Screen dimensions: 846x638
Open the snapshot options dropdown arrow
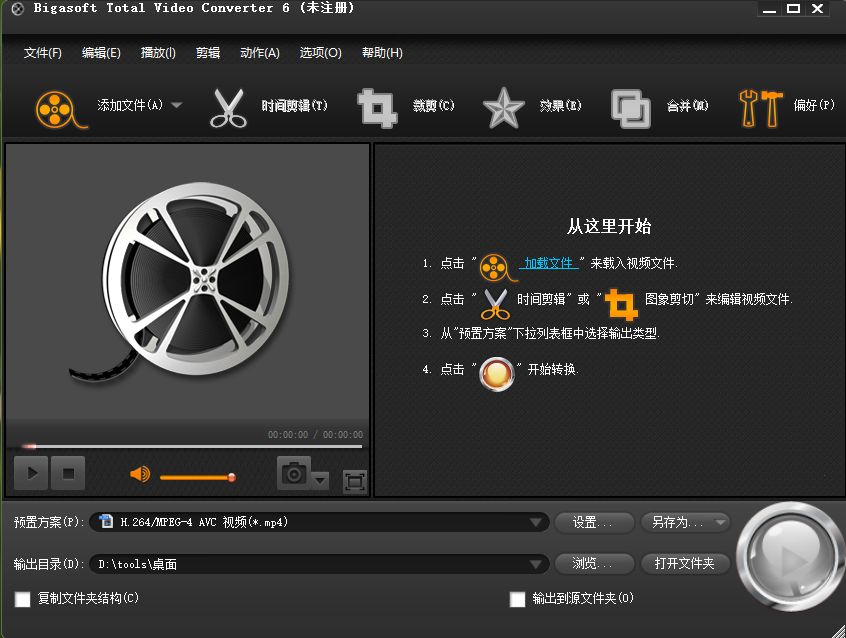(320, 480)
